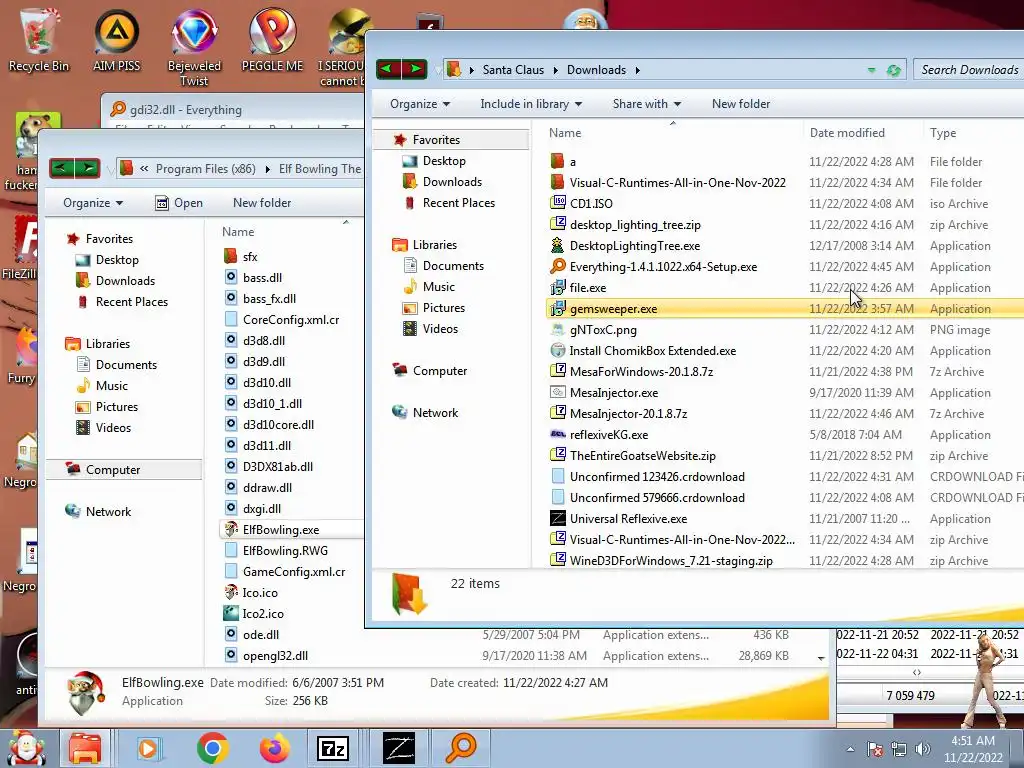This screenshot has width=1024, height=768.
Task: Launch AIM PISS desktop shortcut
Action: 116,38
